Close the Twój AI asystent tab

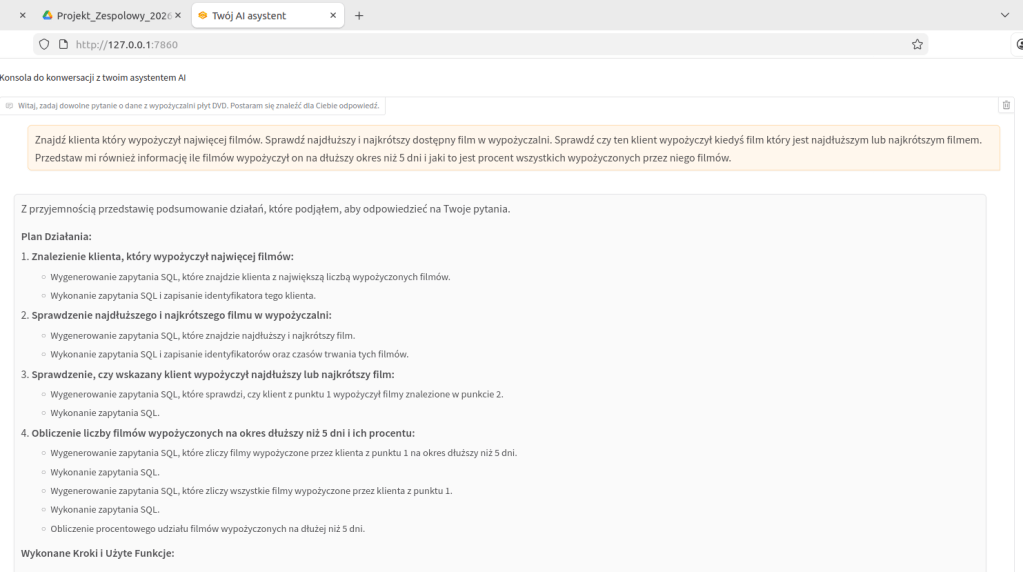(x=333, y=16)
